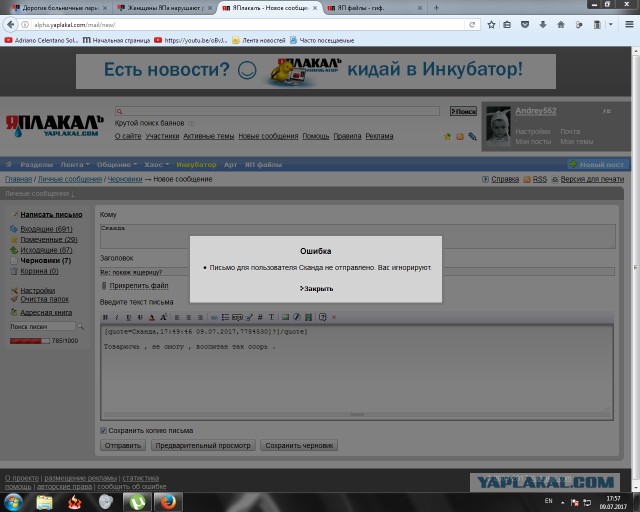Open Разделы in navigation bar
The width and height of the screenshot is (640, 512).
tap(36, 165)
